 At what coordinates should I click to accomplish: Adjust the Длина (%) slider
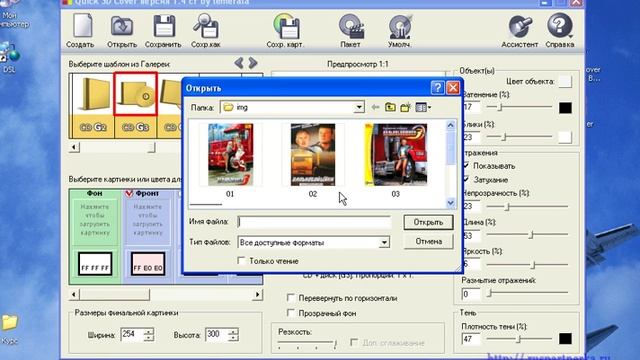click(531, 235)
